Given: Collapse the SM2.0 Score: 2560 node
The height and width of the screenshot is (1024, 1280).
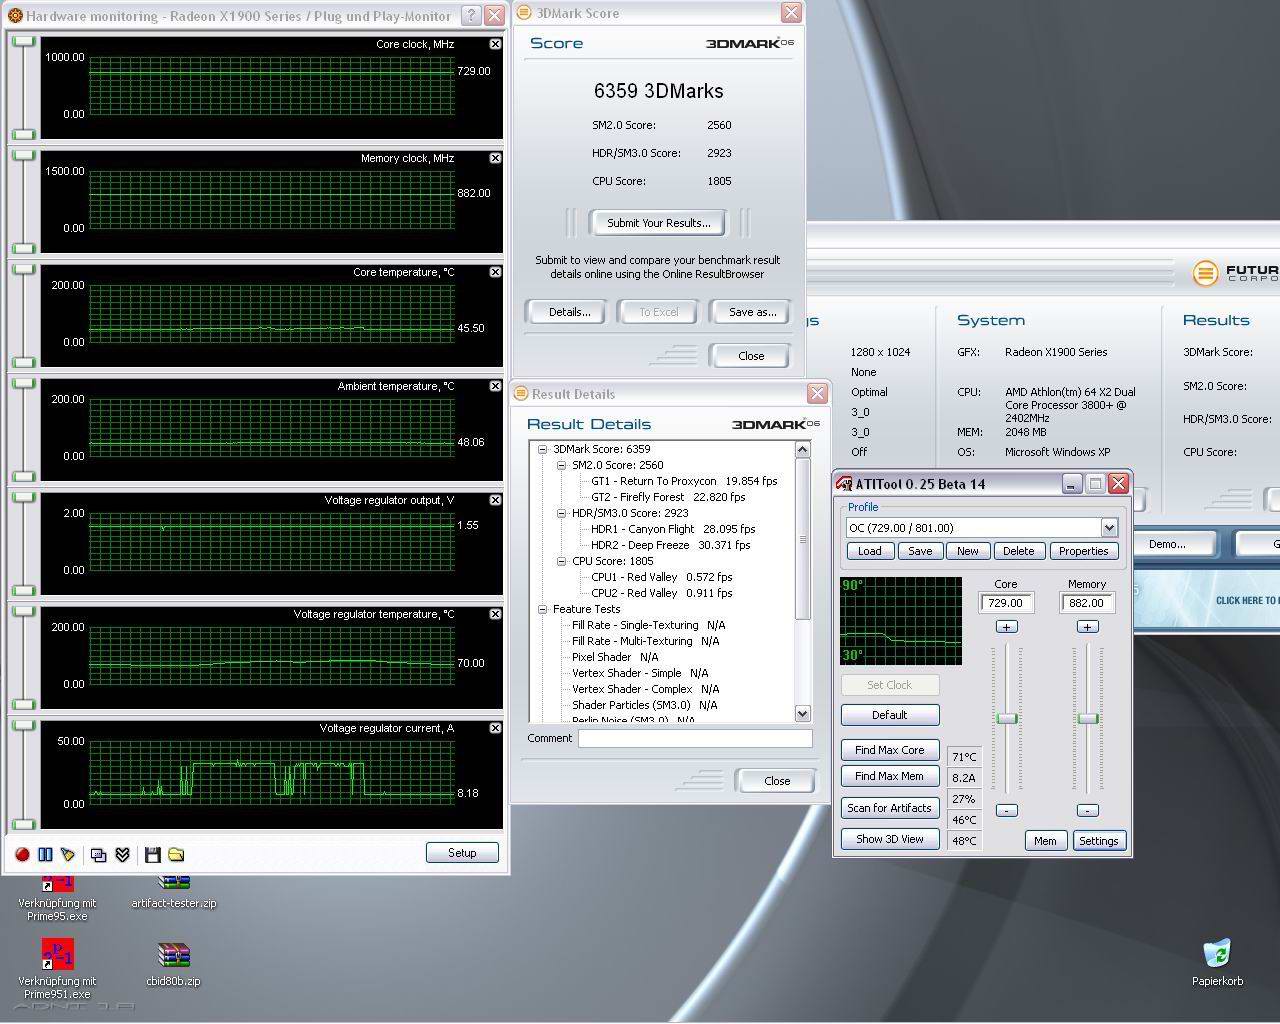Looking at the screenshot, I should click(562, 465).
